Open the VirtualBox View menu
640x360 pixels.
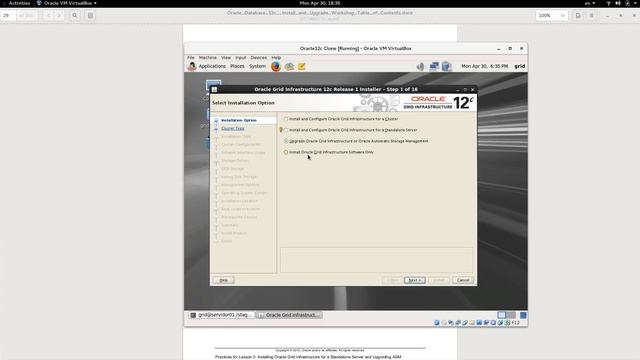coord(226,58)
